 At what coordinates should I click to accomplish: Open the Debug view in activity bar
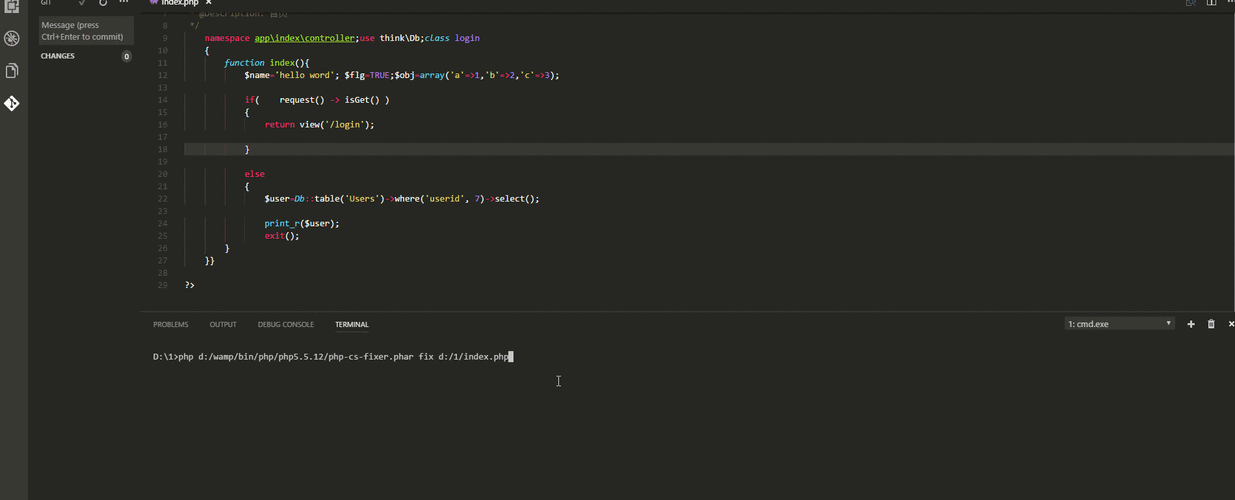(12, 38)
